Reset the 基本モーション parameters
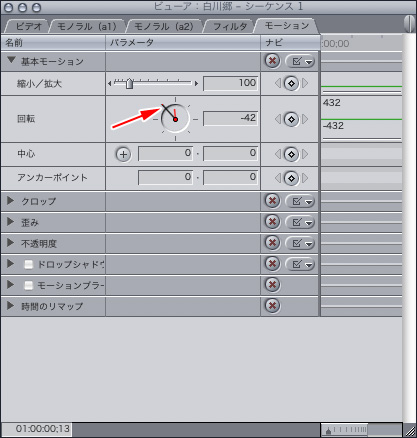The image size is (417, 438). (272, 61)
